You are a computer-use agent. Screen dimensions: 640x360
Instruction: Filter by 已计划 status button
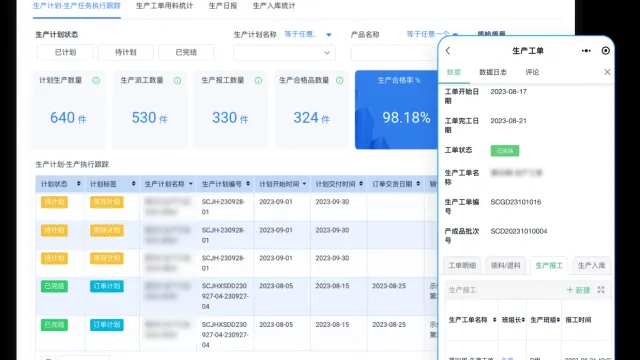[65, 52]
